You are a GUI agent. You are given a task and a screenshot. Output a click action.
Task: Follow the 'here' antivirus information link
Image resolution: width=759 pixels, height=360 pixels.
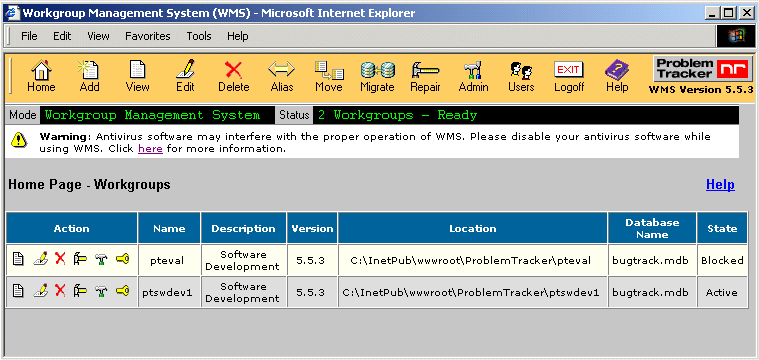(x=150, y=149)
